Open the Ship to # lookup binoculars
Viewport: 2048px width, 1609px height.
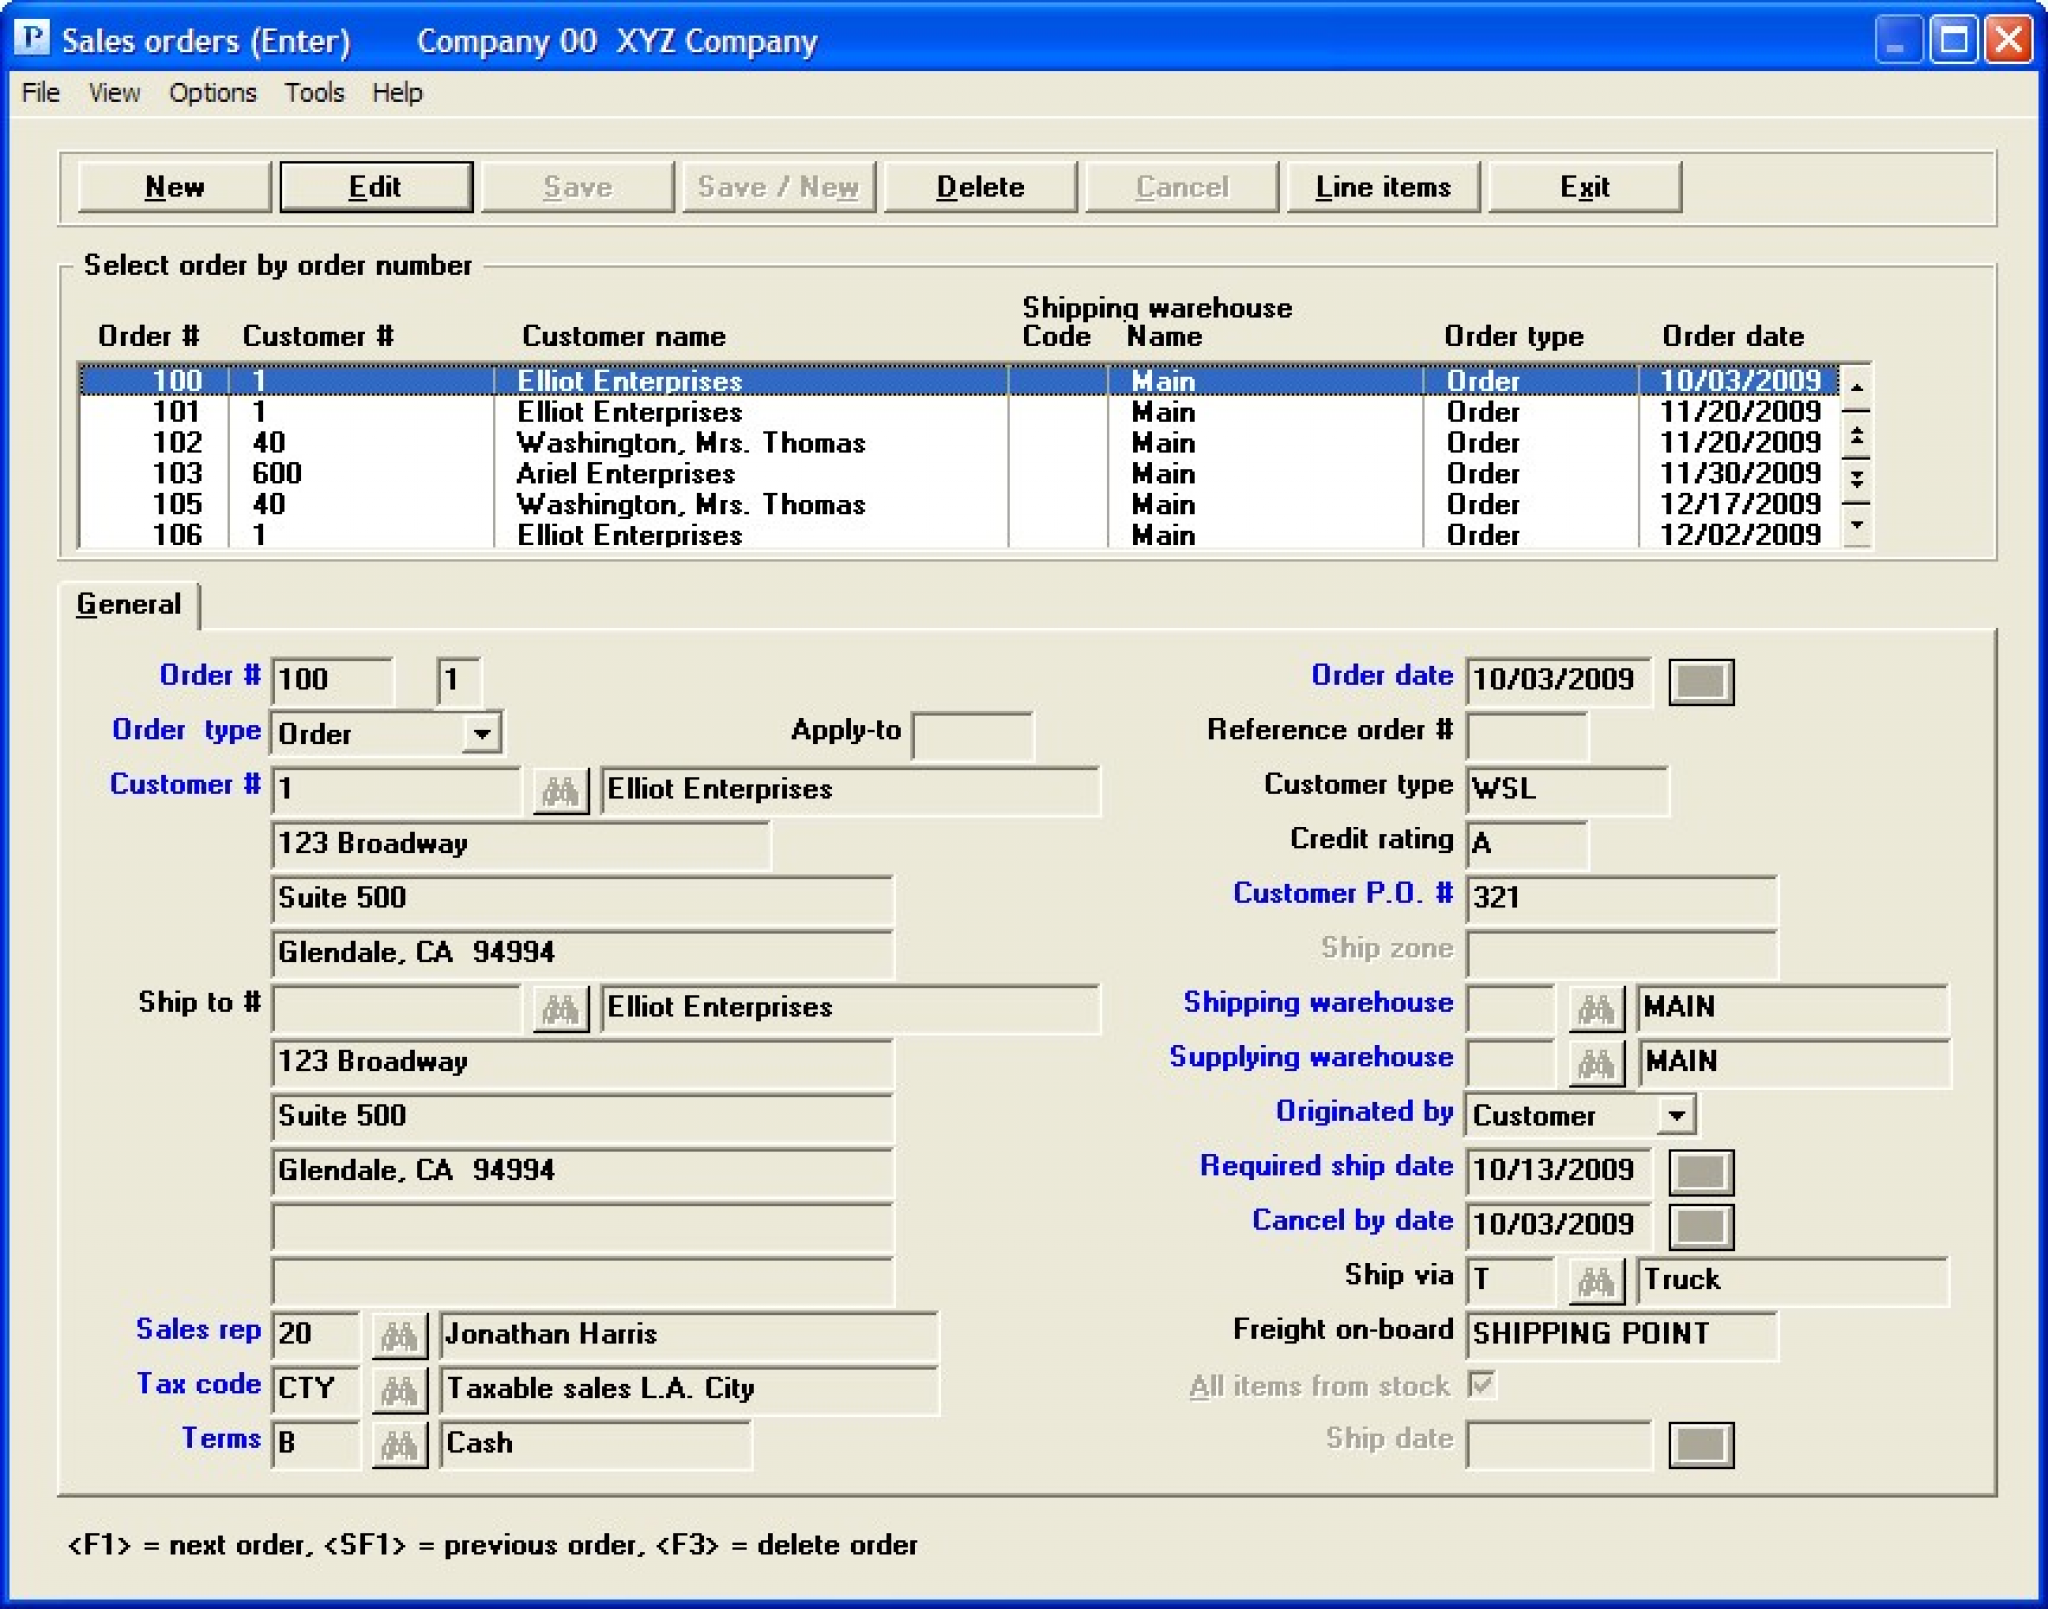(559, 1009)
